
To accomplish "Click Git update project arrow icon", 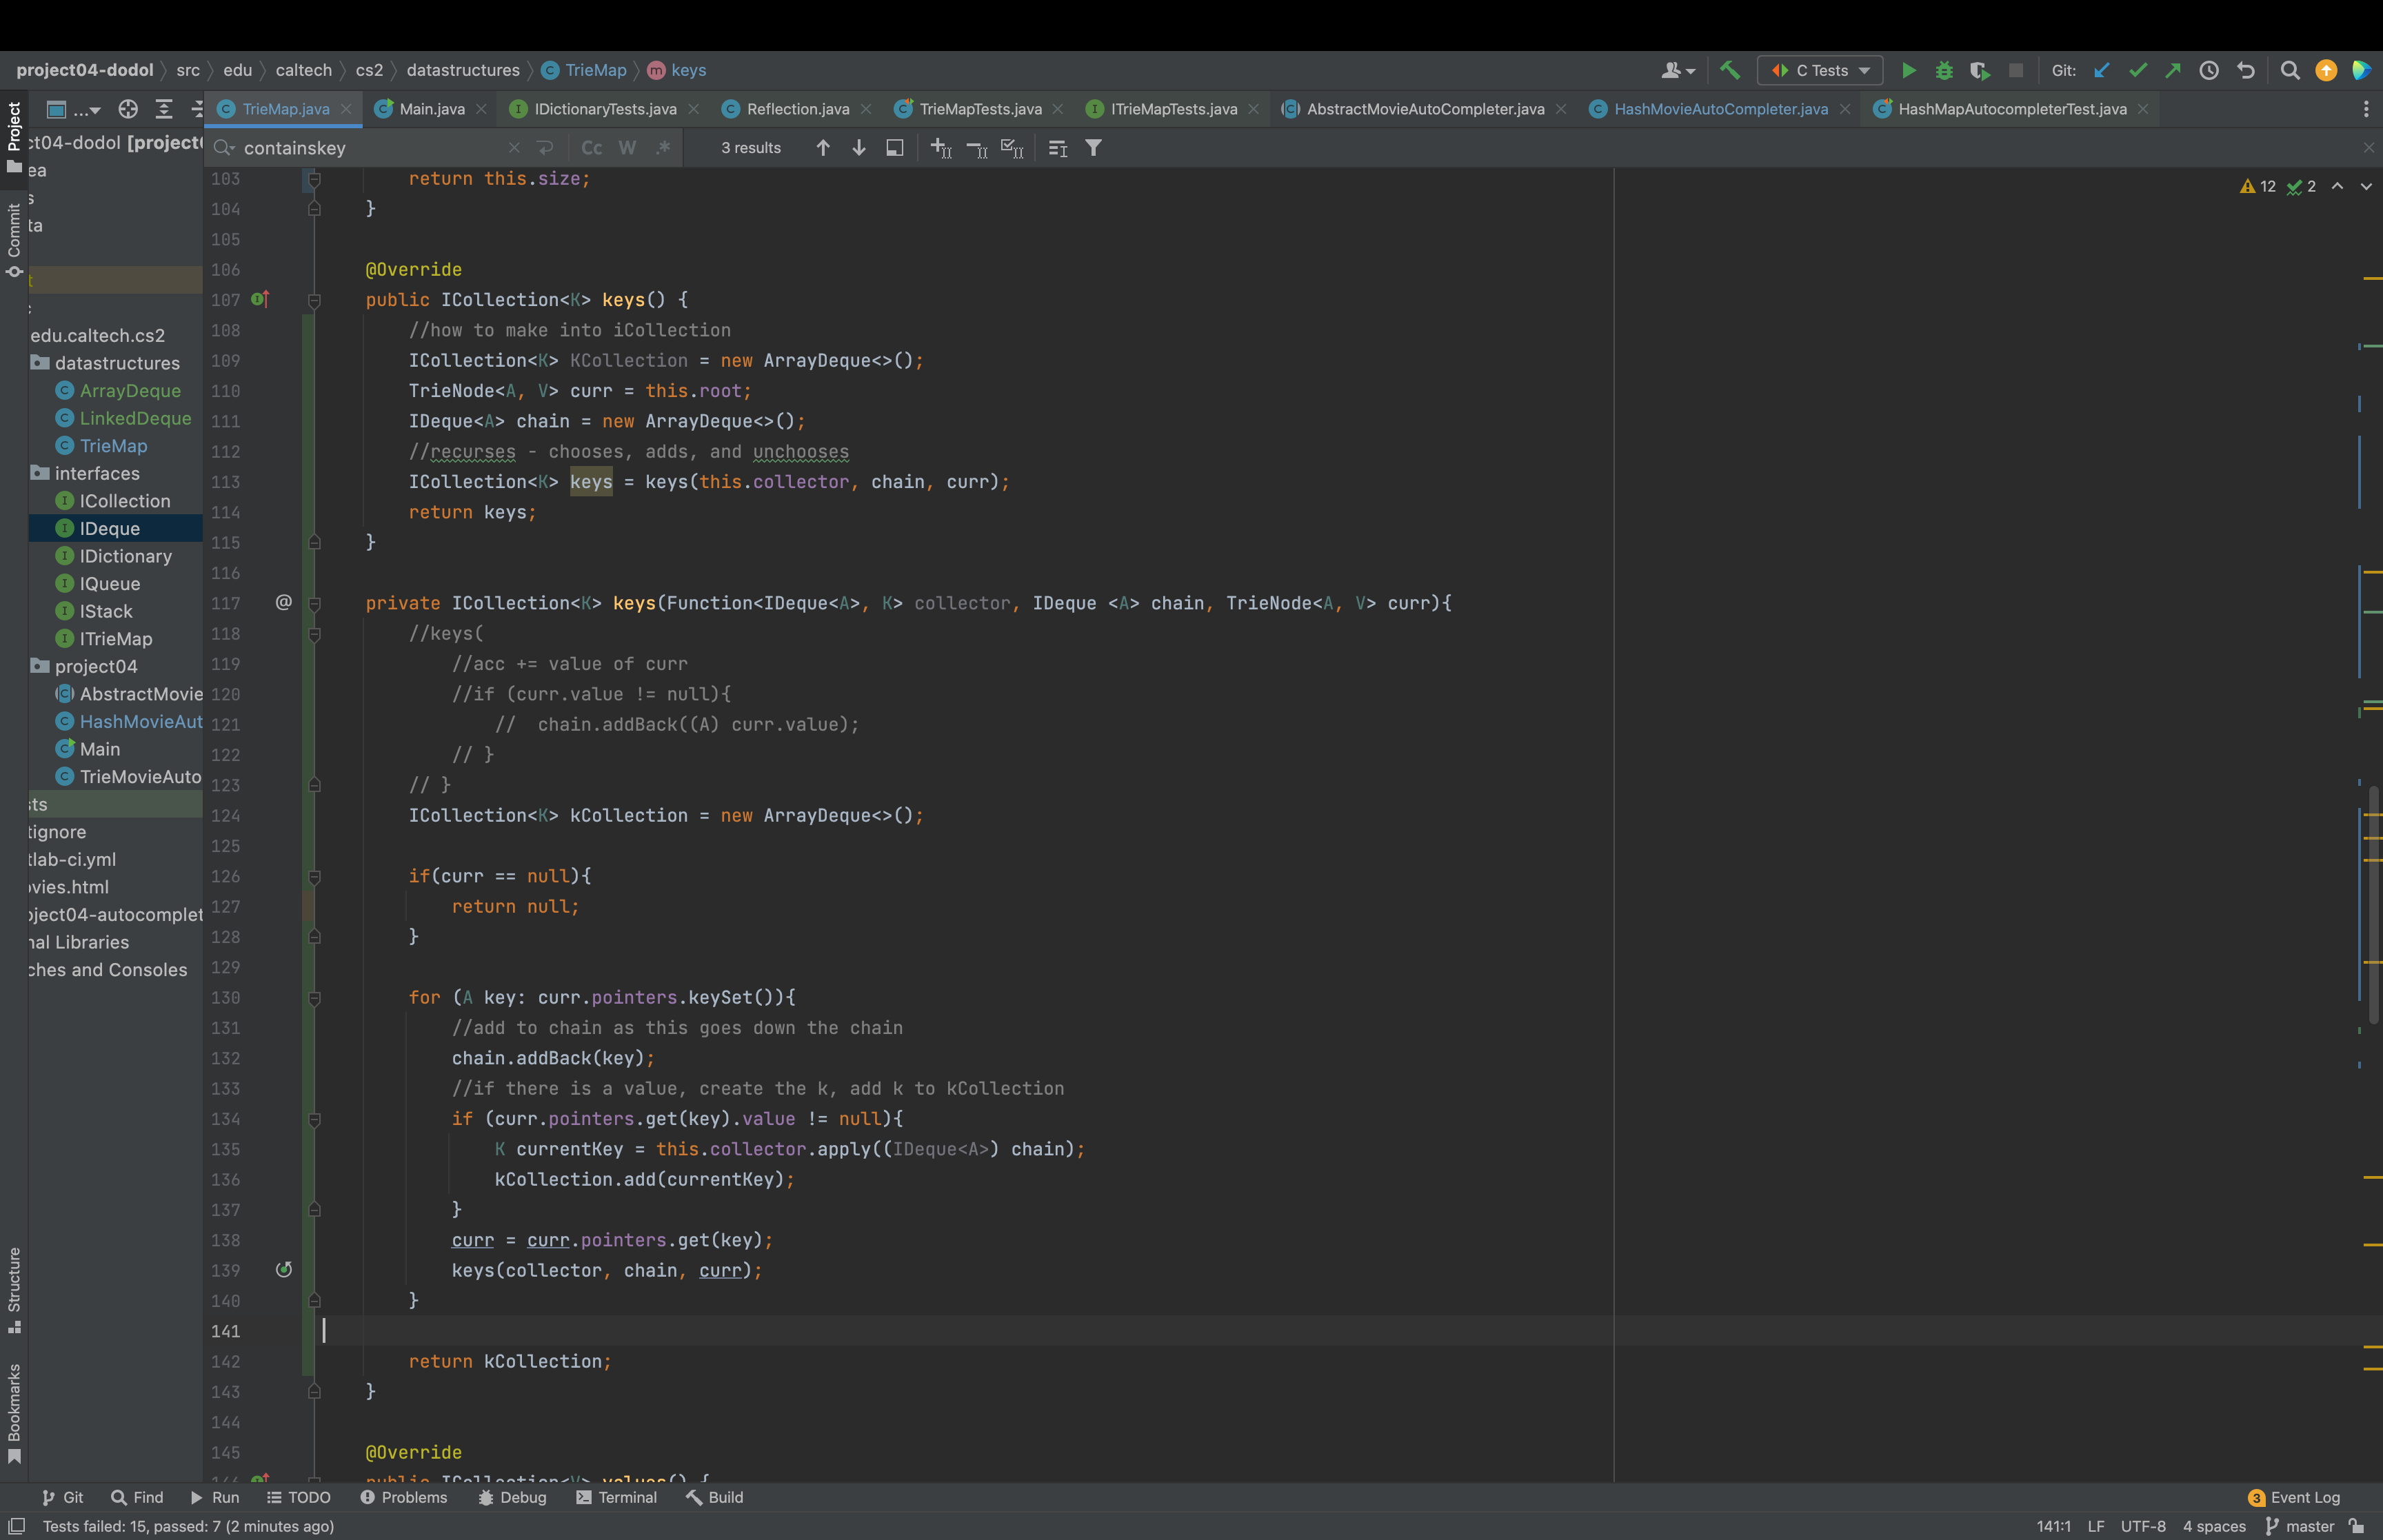I will coord(2101,70).
